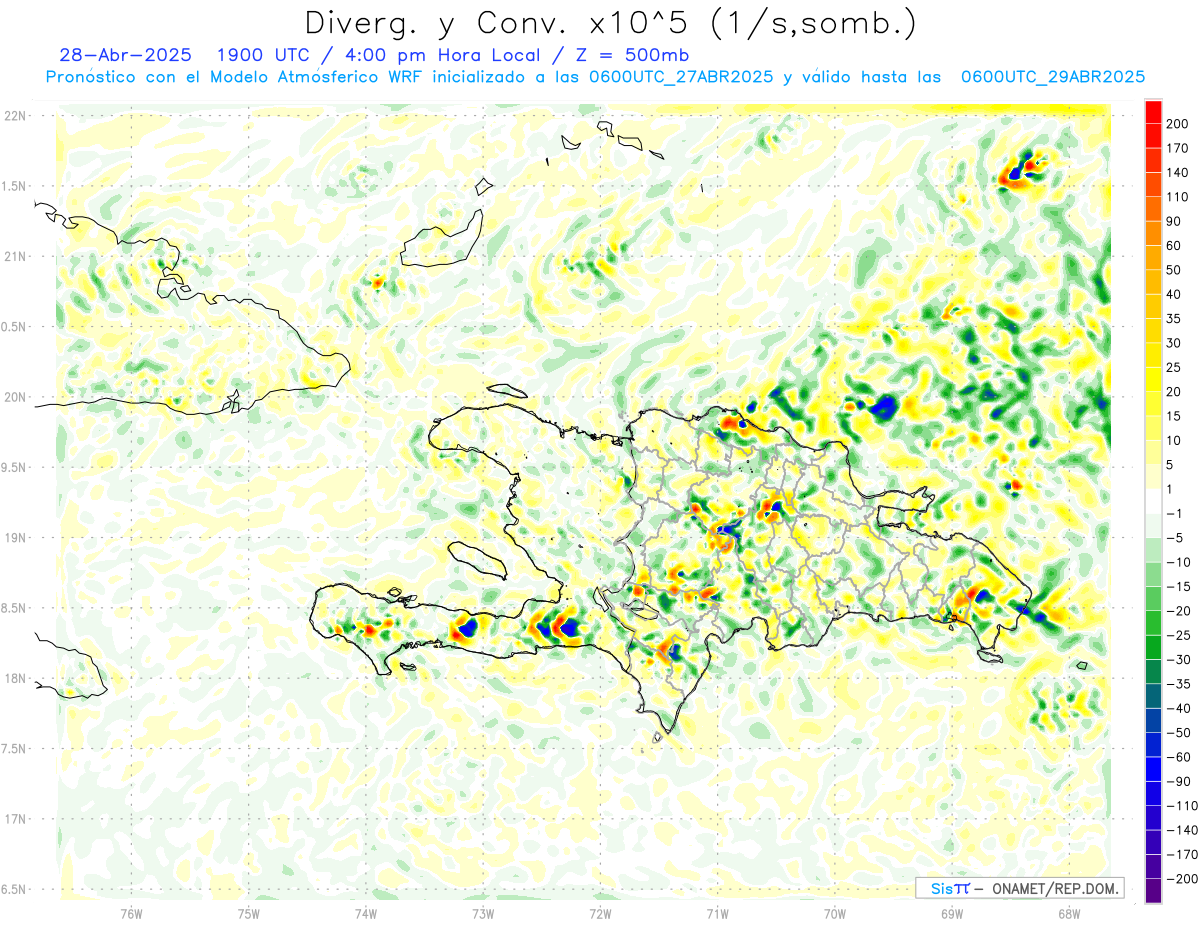This screenshot has width=1200, height=927.
Task: Click the '76W' longitude label
Action: click(x=131, y=913)
